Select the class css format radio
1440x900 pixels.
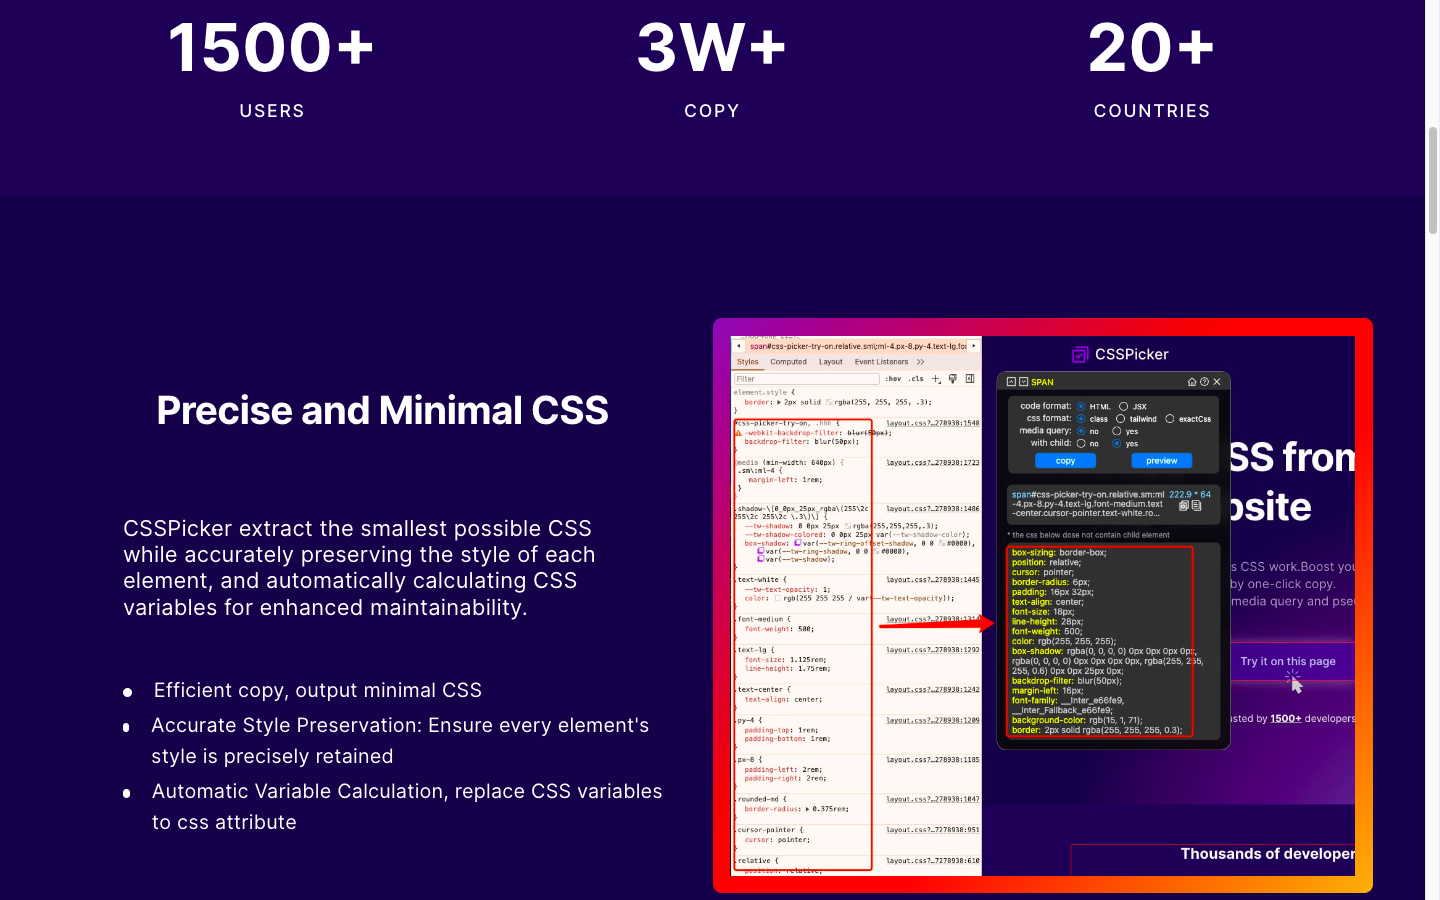pyautogui.click(x=1081, y=419)
